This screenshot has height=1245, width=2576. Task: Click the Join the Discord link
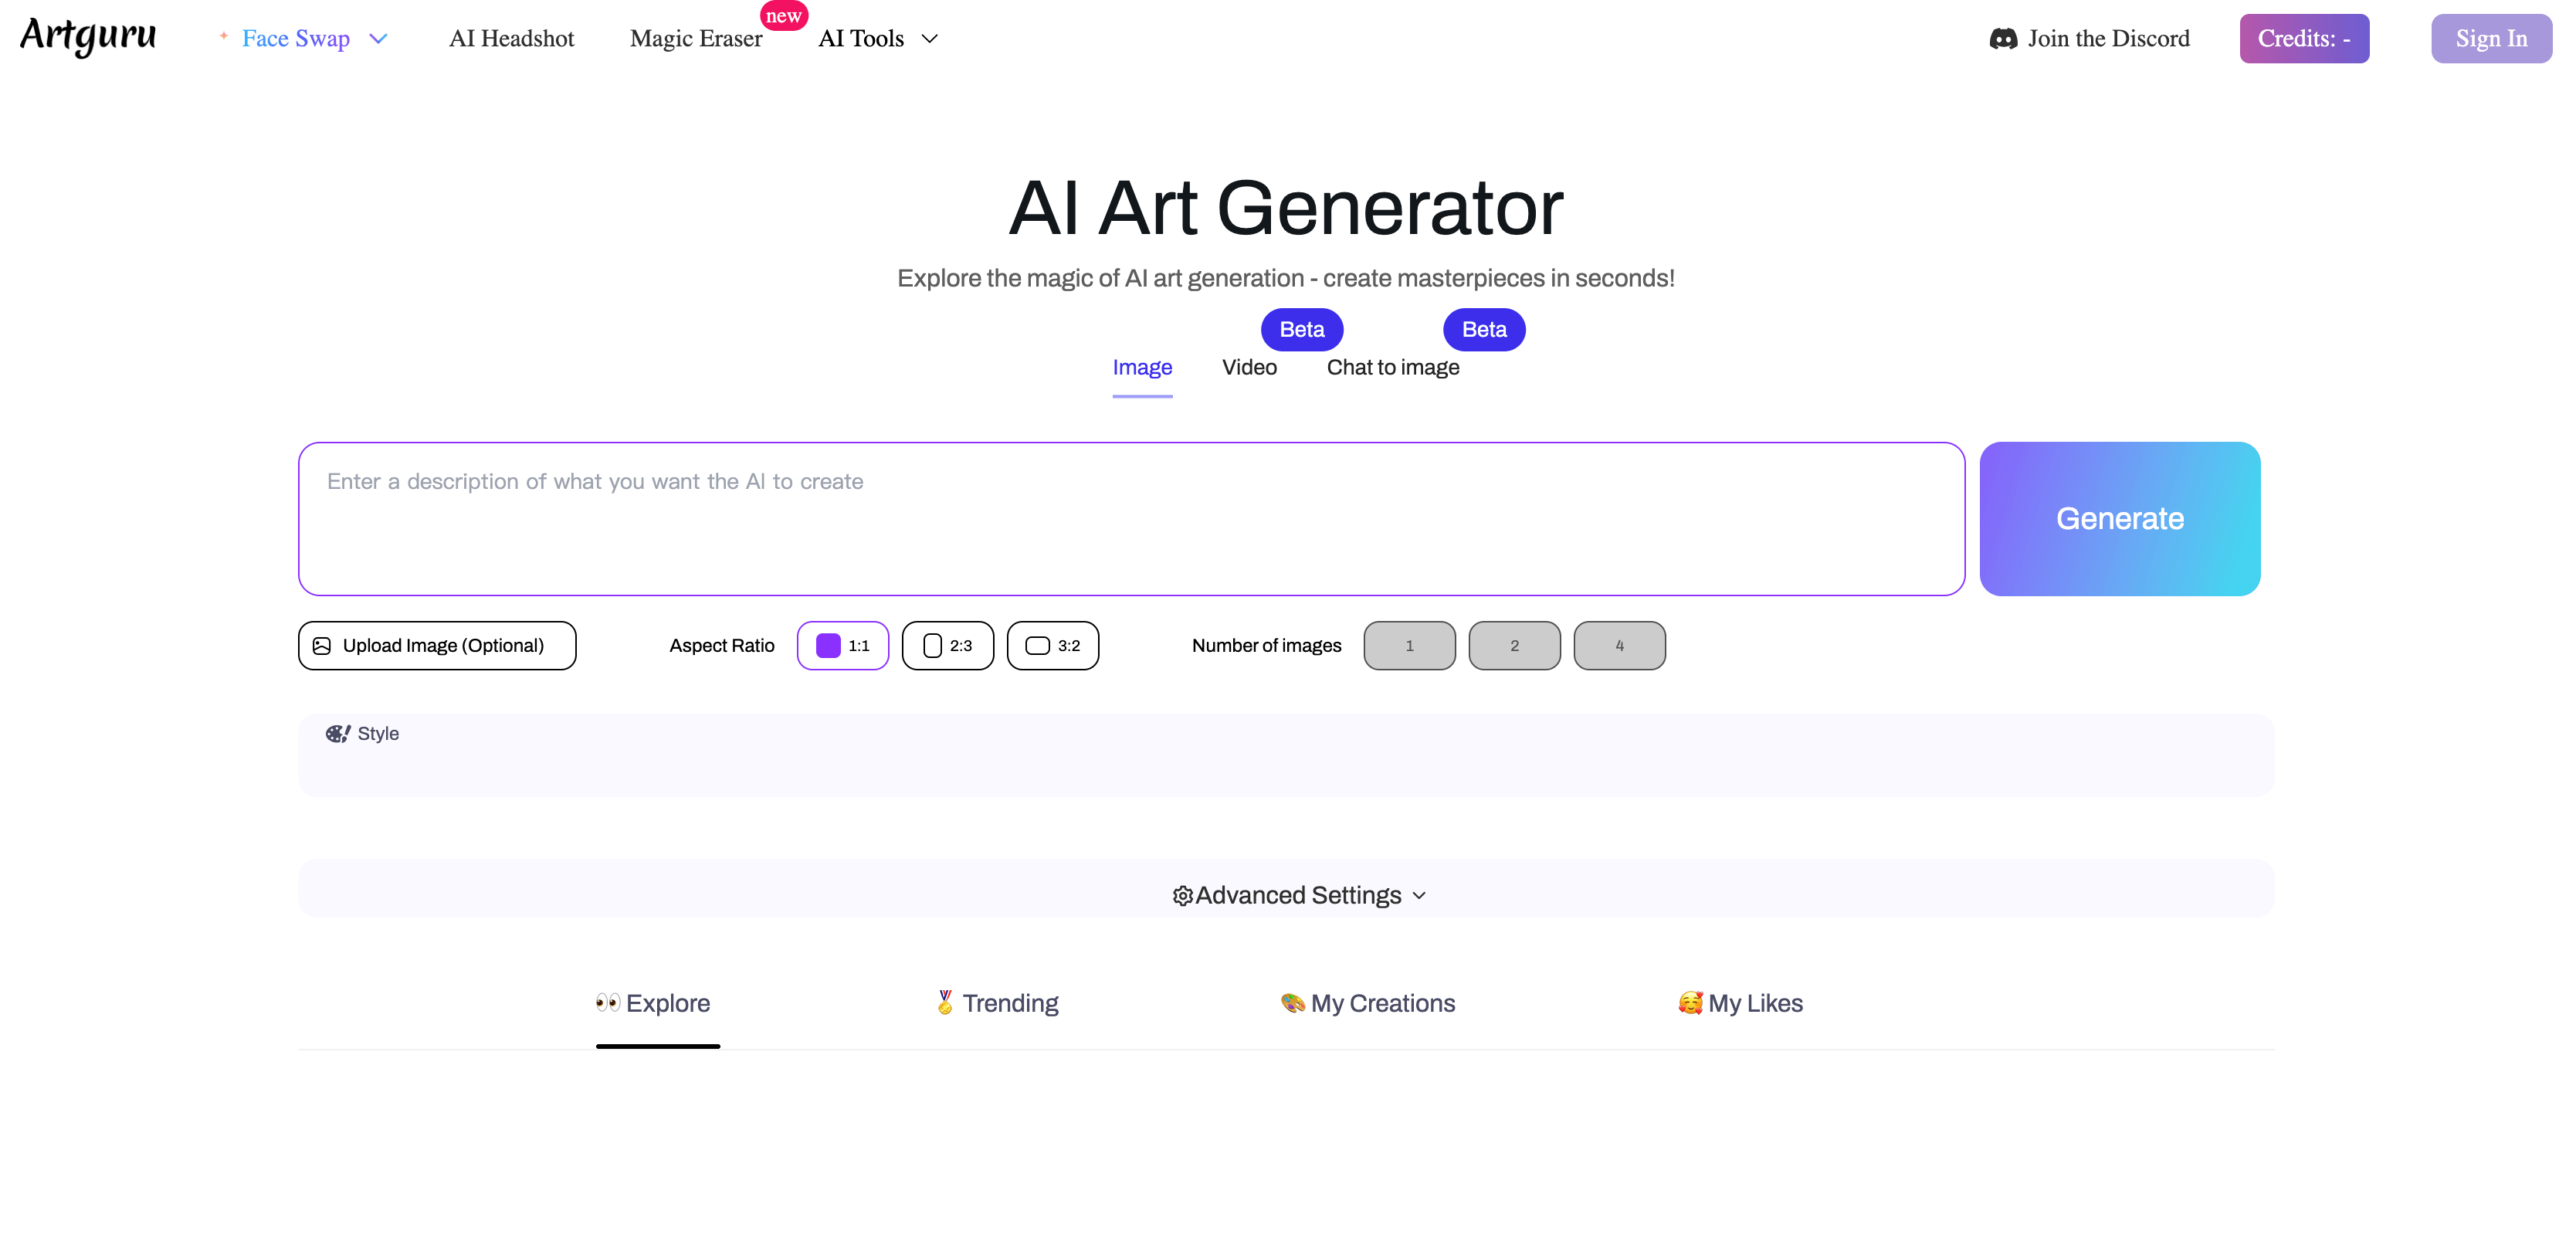coord(2090,39)
